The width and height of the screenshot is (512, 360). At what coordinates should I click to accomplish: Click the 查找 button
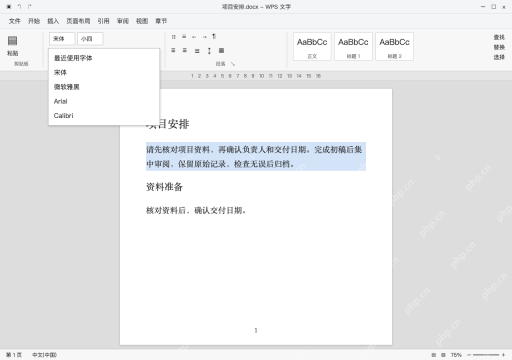tap(499, 37)
